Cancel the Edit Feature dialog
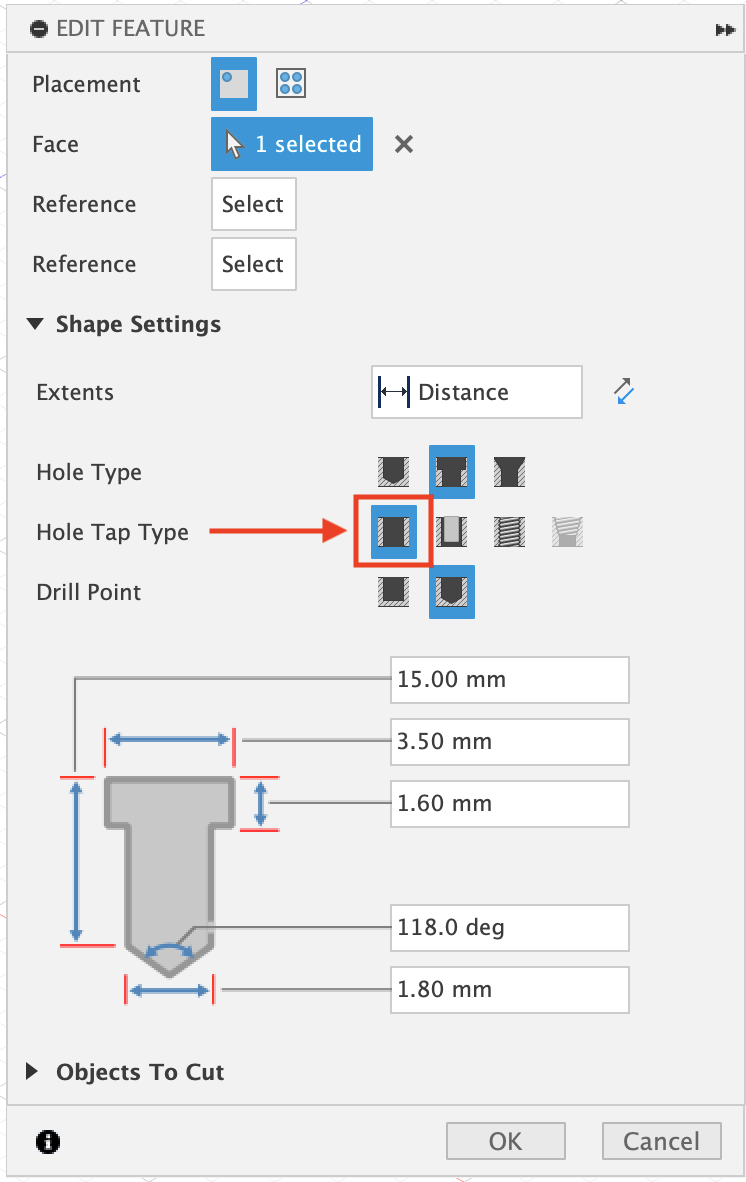This screenshot has height=1182, width=746. point(661,1141)
